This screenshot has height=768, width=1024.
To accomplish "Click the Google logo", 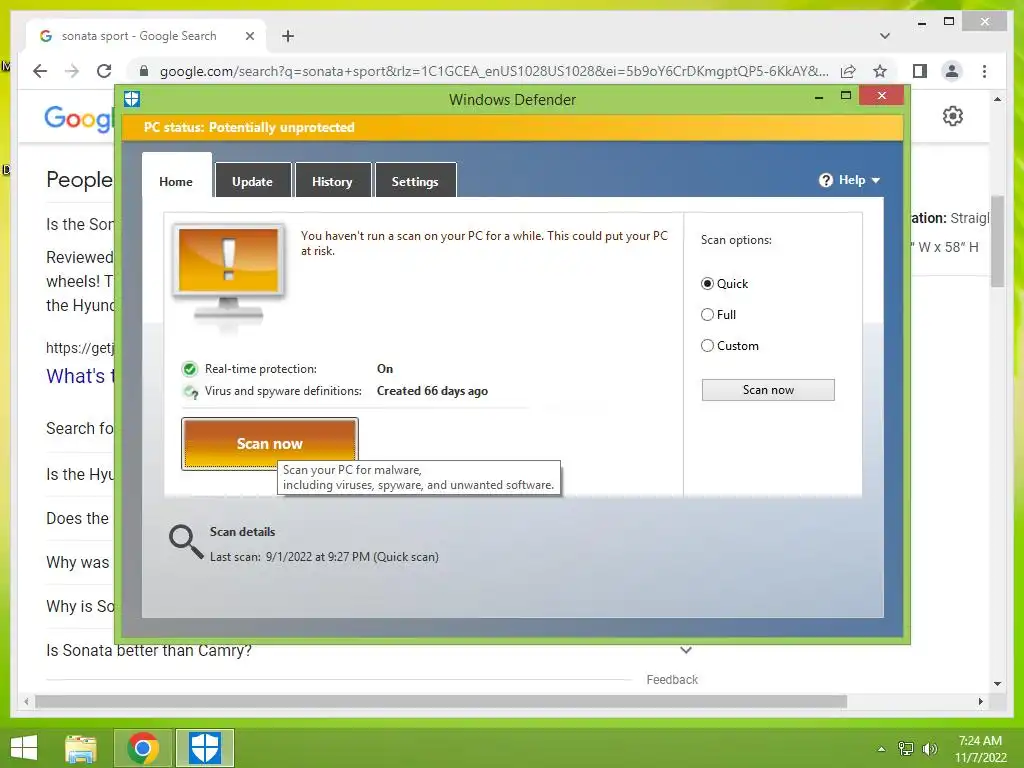I will [x=78, y=119].
